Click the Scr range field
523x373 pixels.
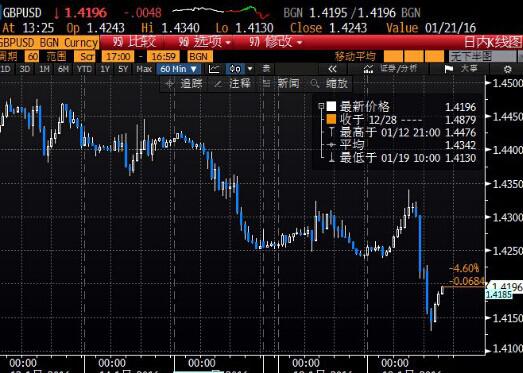click(86, 56)
